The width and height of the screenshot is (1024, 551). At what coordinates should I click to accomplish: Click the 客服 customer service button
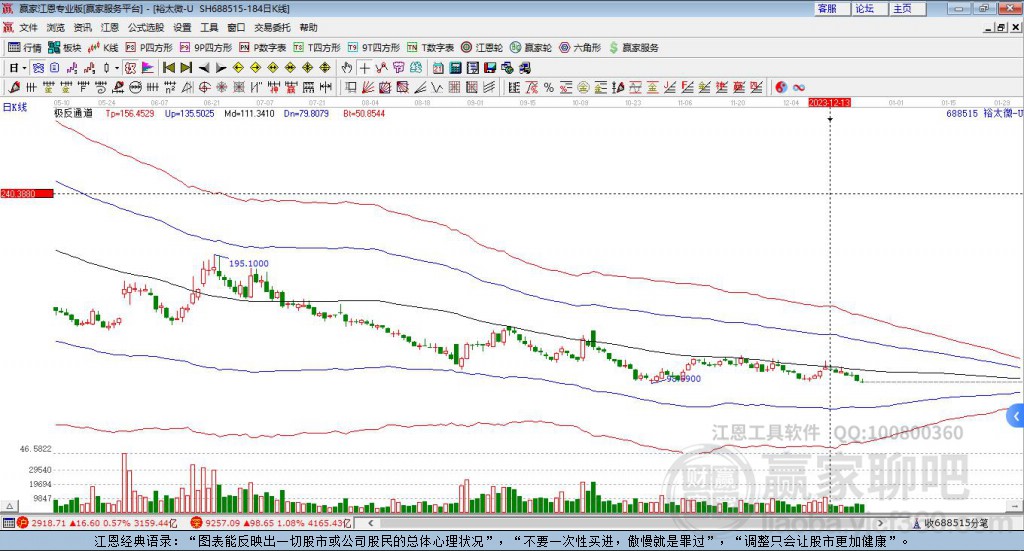pyautogui.click(x=827, y=8)
